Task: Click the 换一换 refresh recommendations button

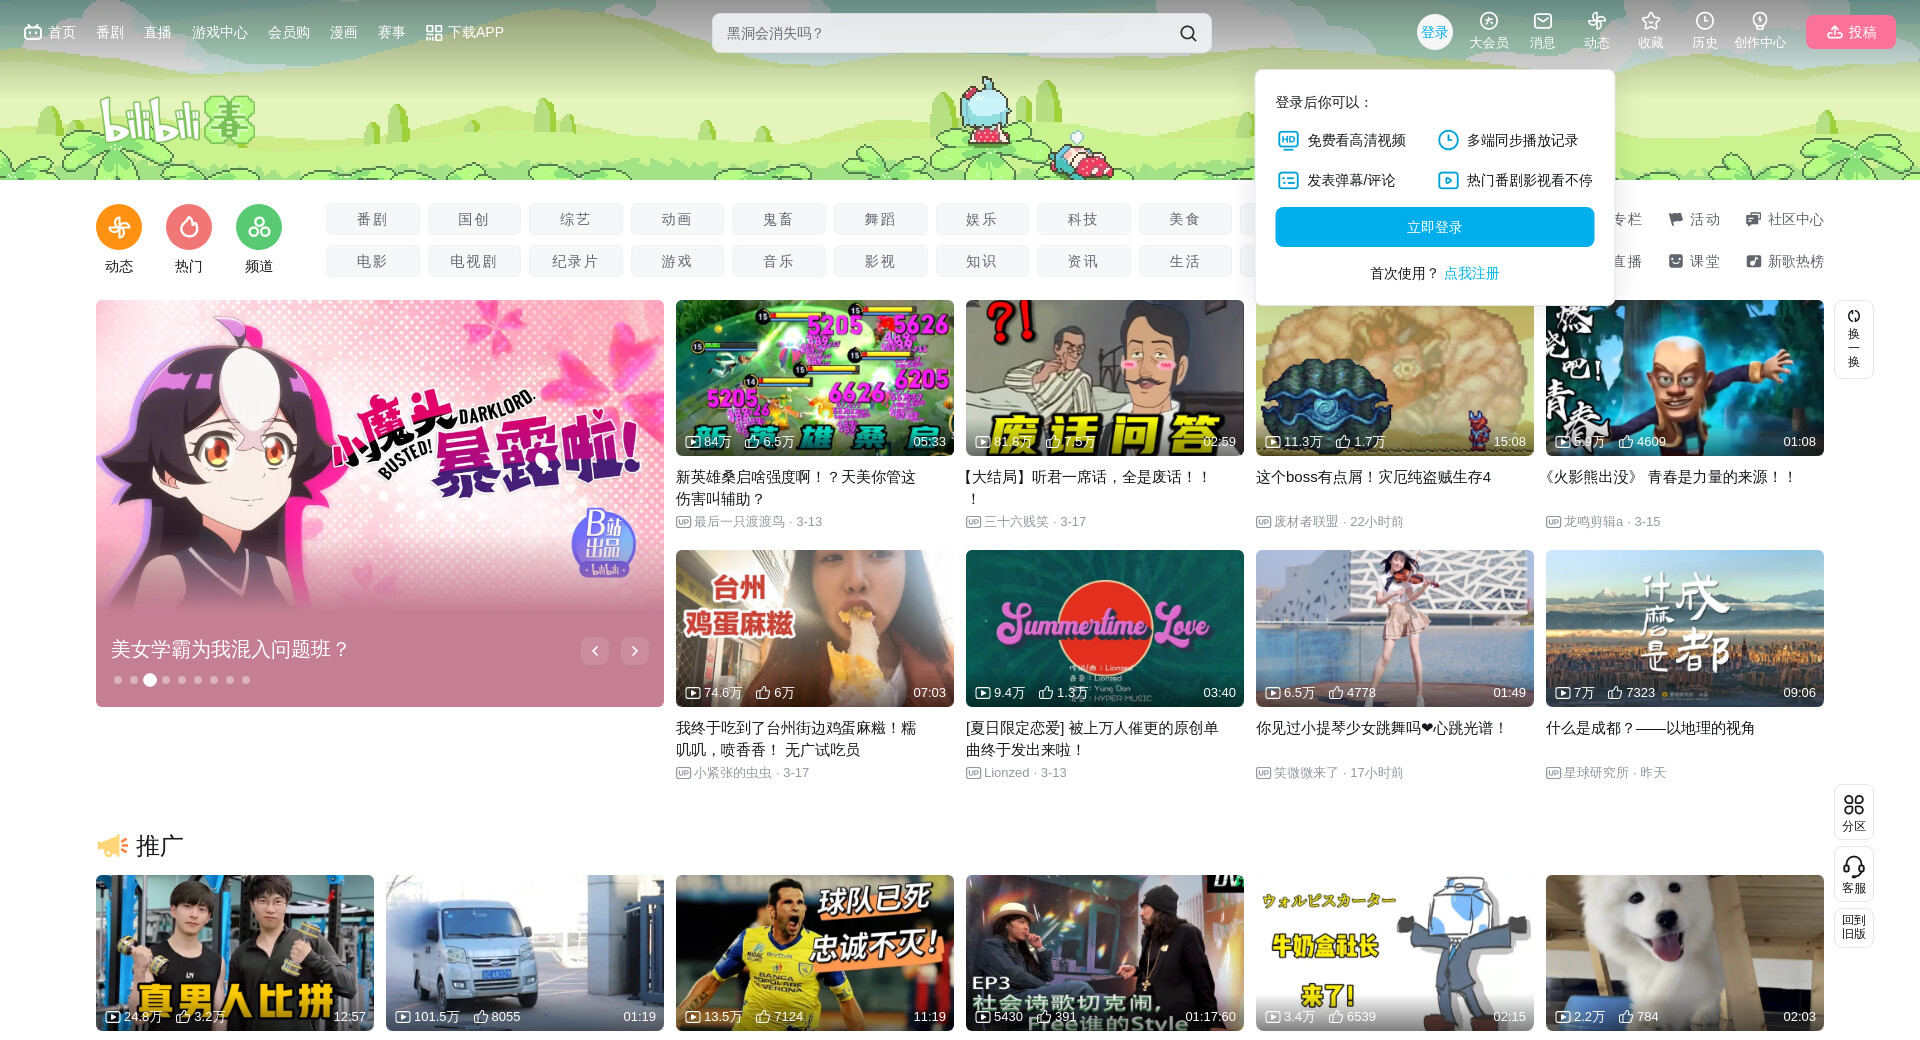Action: pos(1853,339)
